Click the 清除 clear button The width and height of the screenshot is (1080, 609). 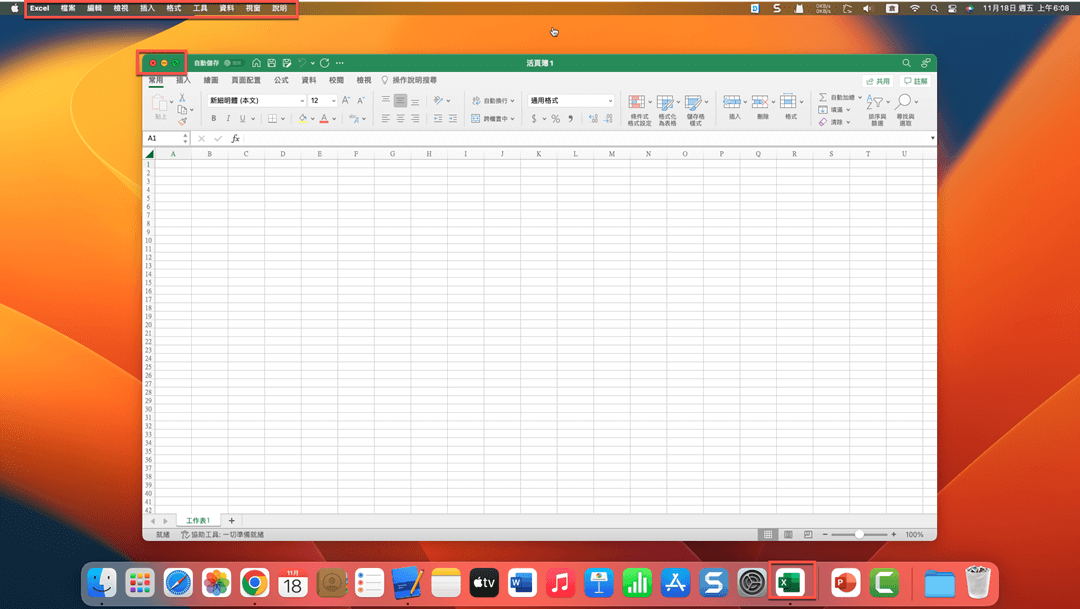pyautogui.click(x=830, y=122)
